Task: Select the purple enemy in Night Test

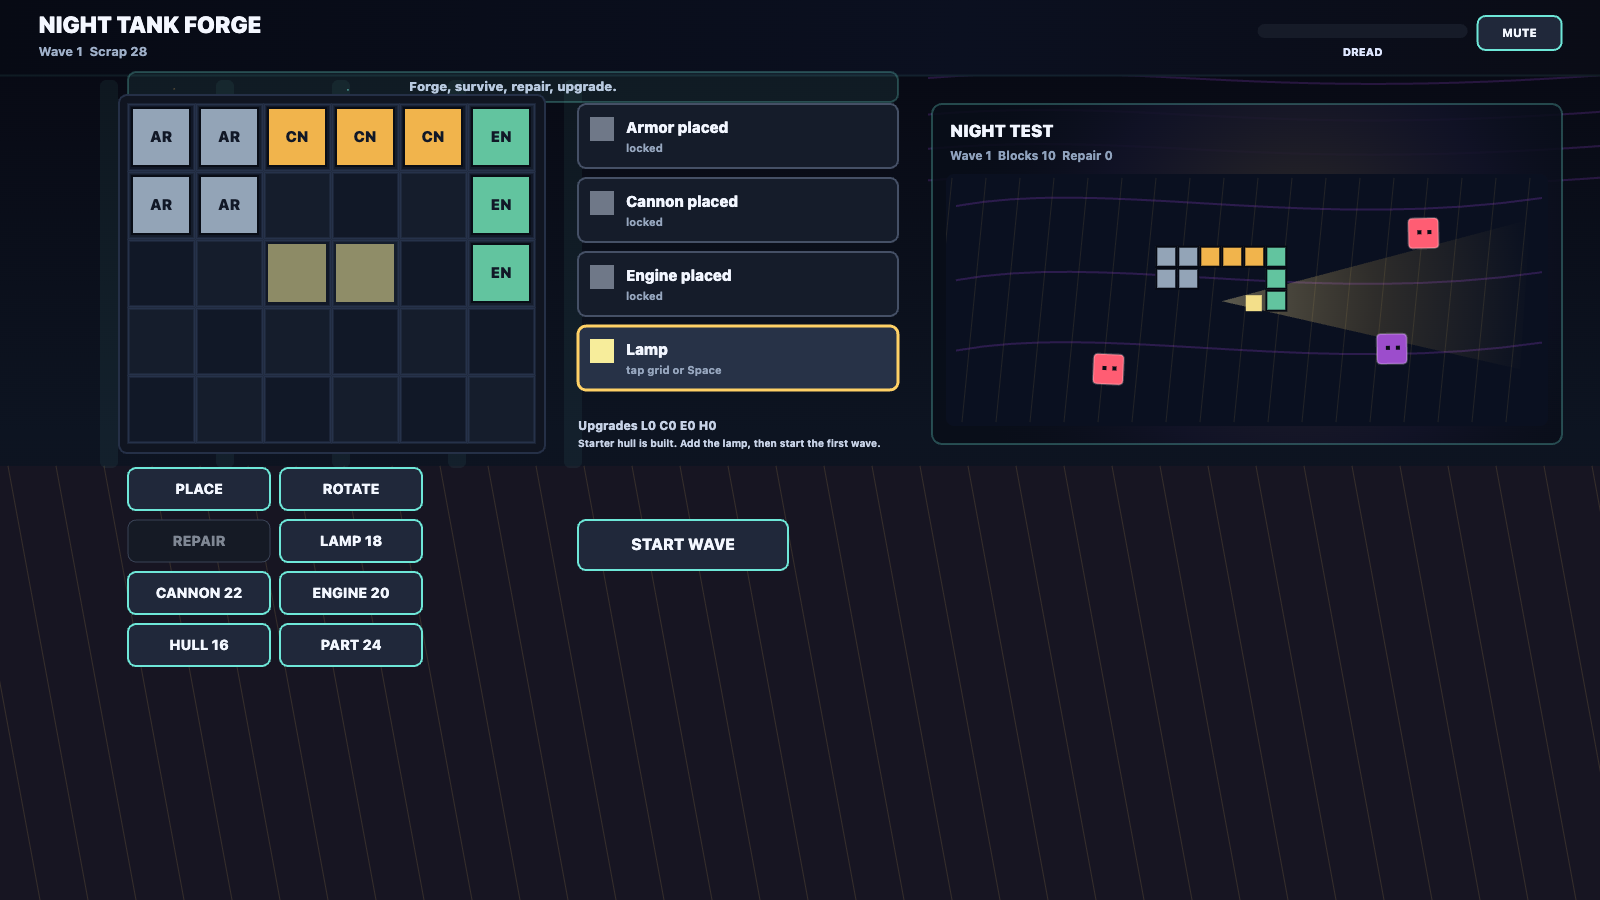Action: (x=1392, y=349)
